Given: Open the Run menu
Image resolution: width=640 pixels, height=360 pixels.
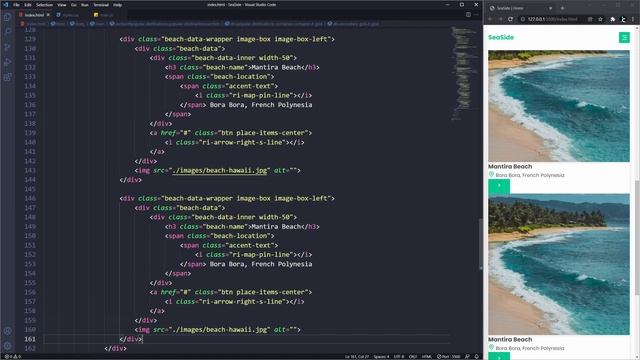Looking at the screenshot, I should [x=84, y=5].
